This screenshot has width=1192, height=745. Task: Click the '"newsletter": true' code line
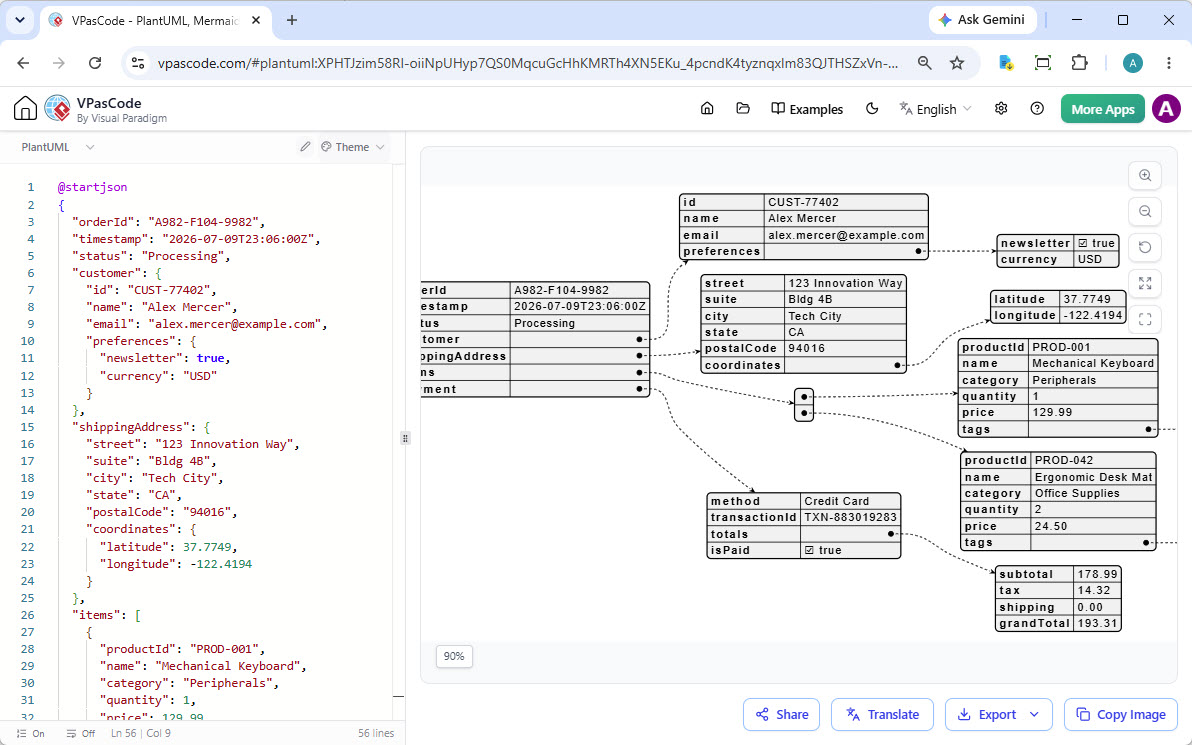[165, 358]
